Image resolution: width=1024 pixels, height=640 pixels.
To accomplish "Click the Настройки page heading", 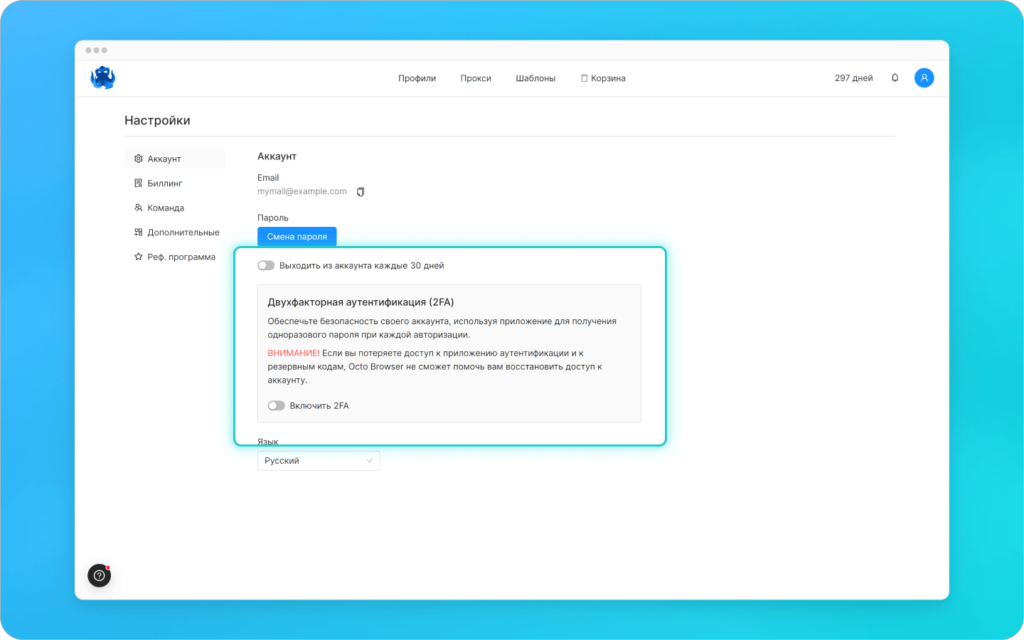I will click(x=157, y=120).
